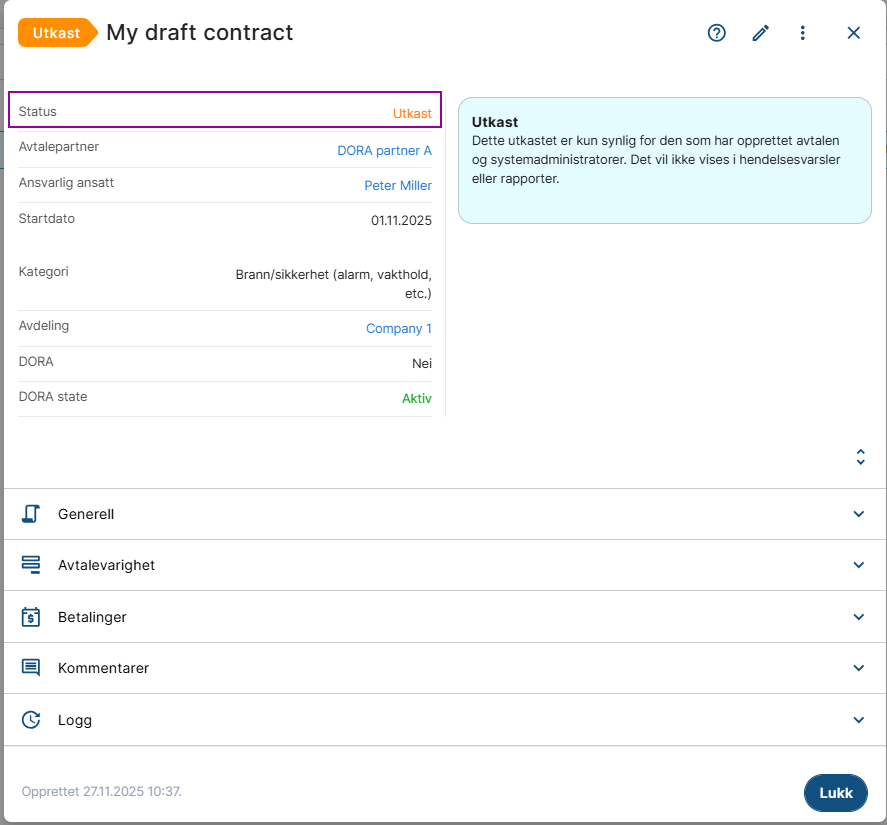887x825 pixels.
Task: Click the Kommentarer speech bubble icon
Action: [31, 668]
